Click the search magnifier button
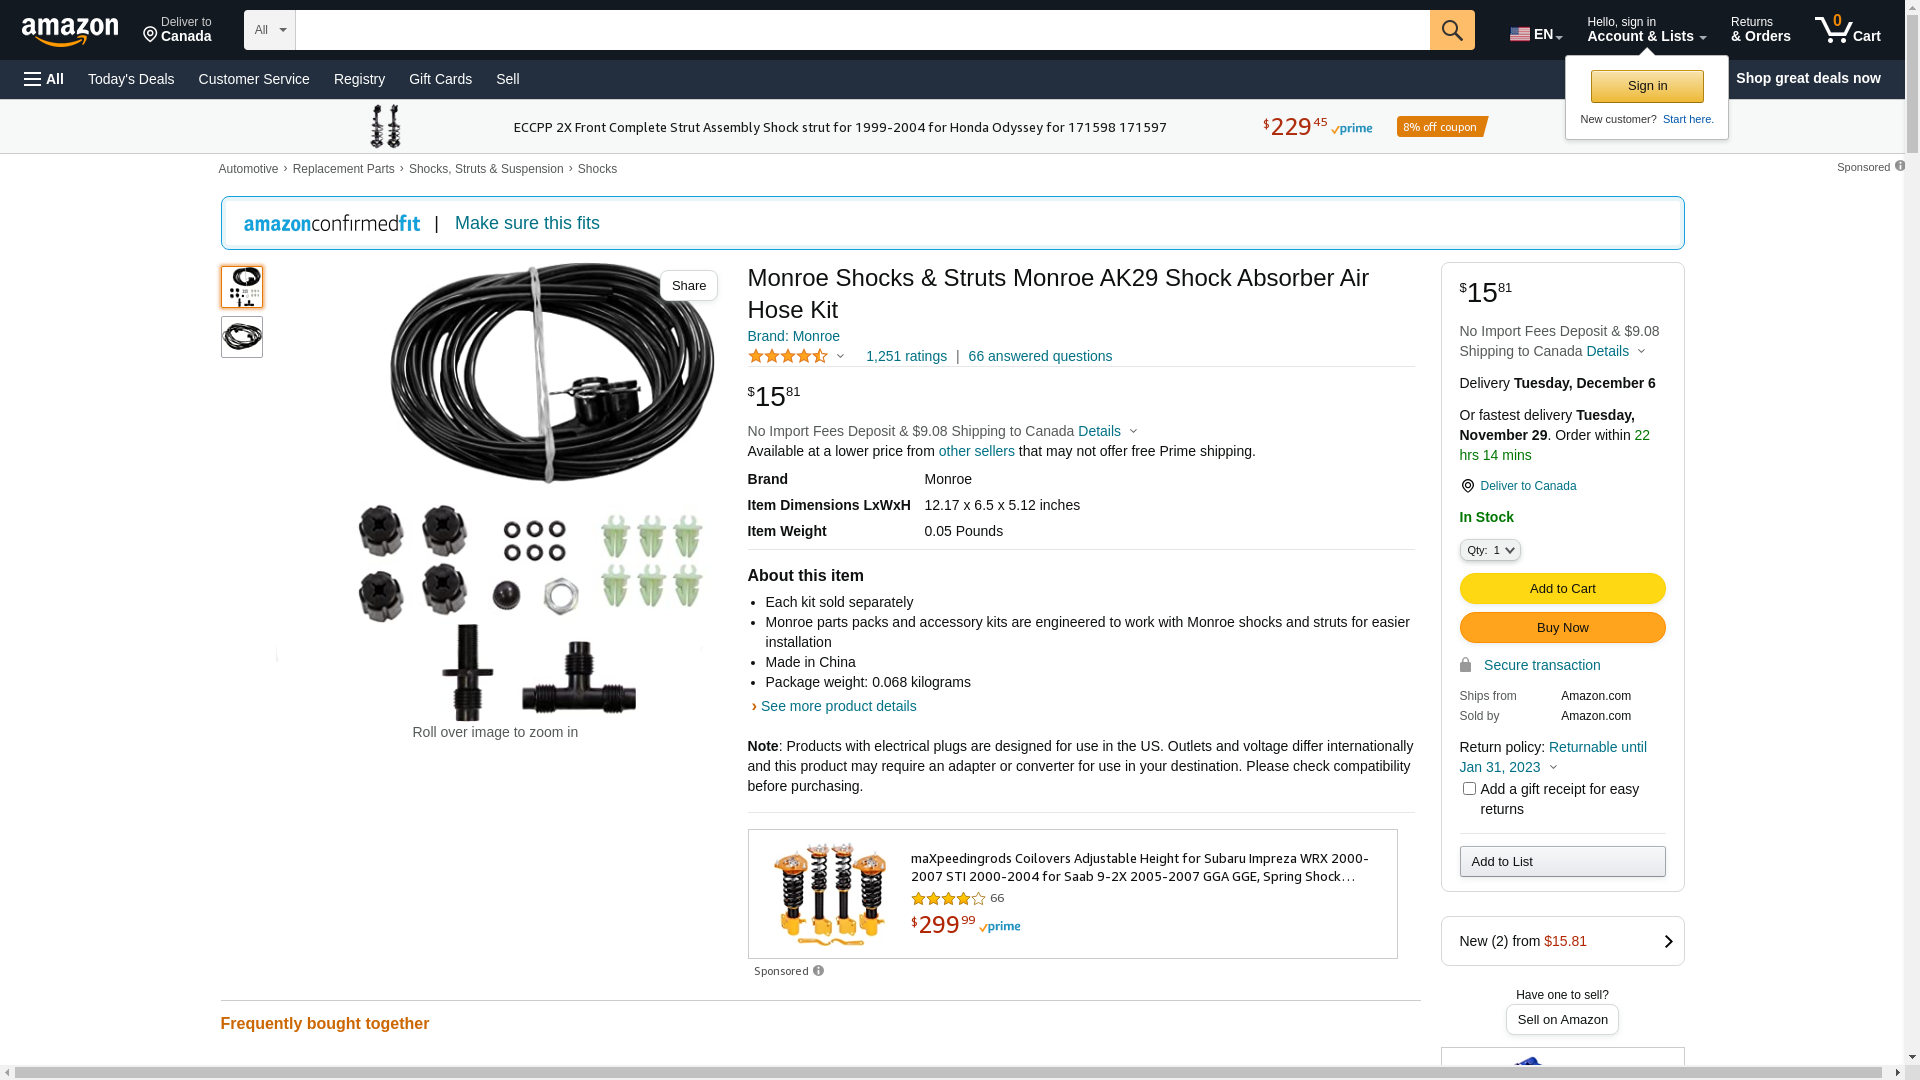The height and width of the screenshot is (1080, 1920). click(1452, 30)
